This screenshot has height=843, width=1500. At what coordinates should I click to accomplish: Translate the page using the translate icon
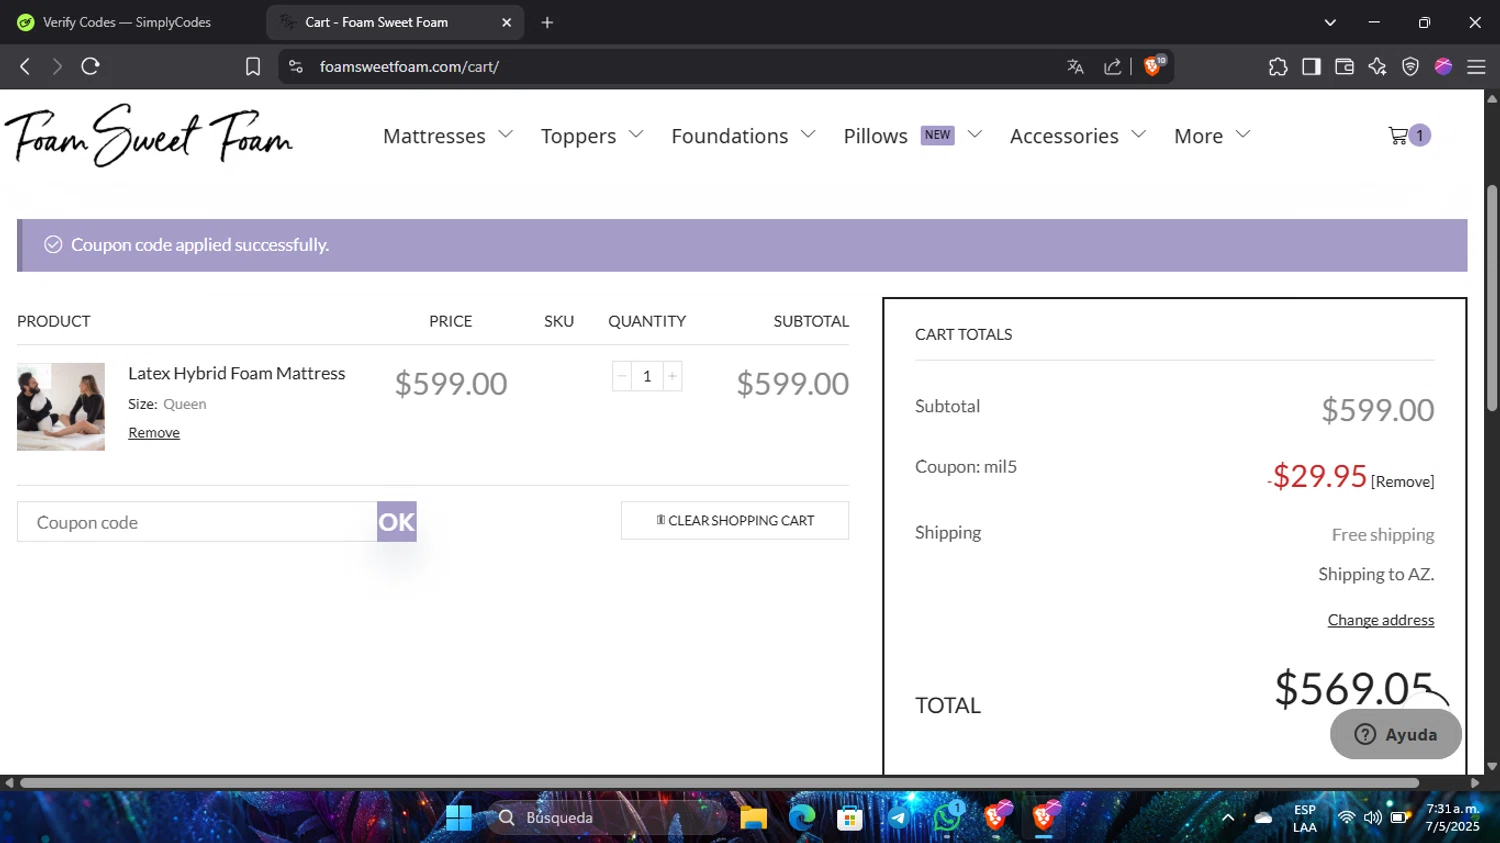(1076, 67)
